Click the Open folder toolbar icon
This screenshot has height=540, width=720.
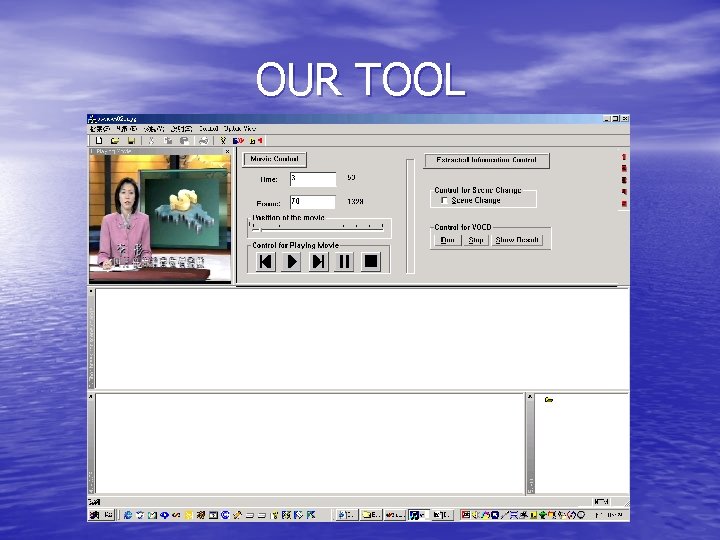115,141
